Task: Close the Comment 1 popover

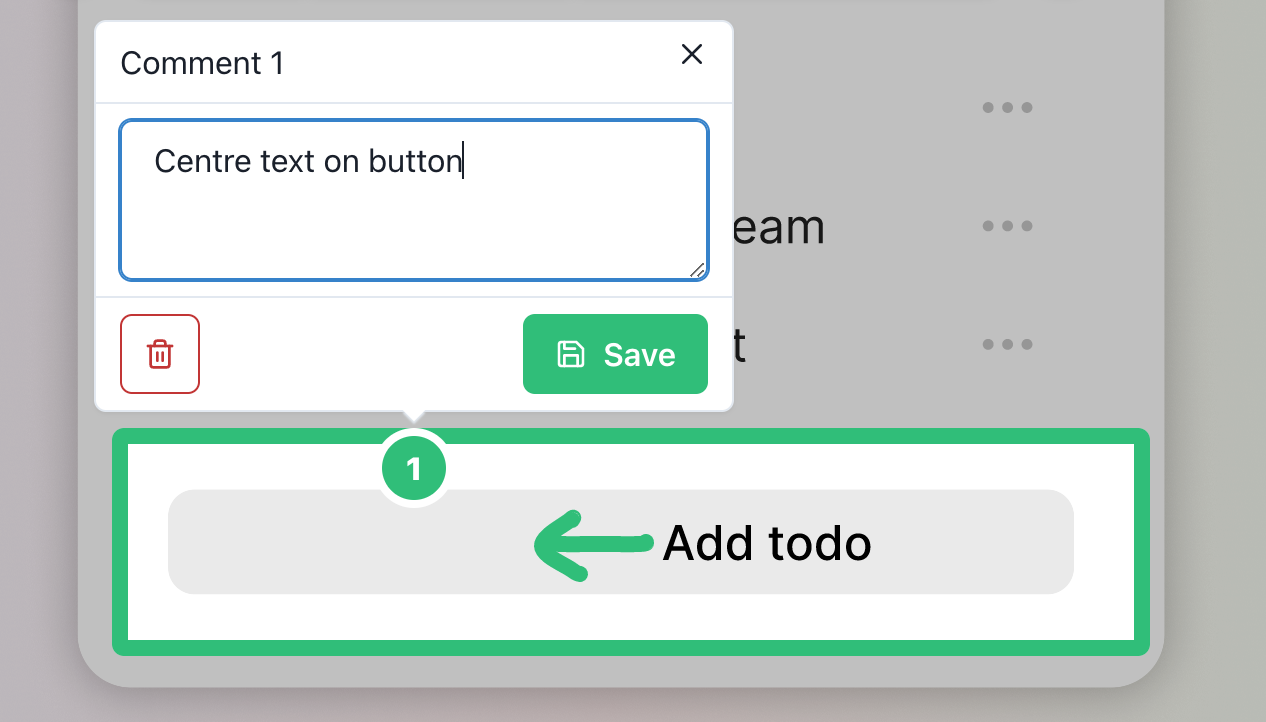Action: (692, 54)
